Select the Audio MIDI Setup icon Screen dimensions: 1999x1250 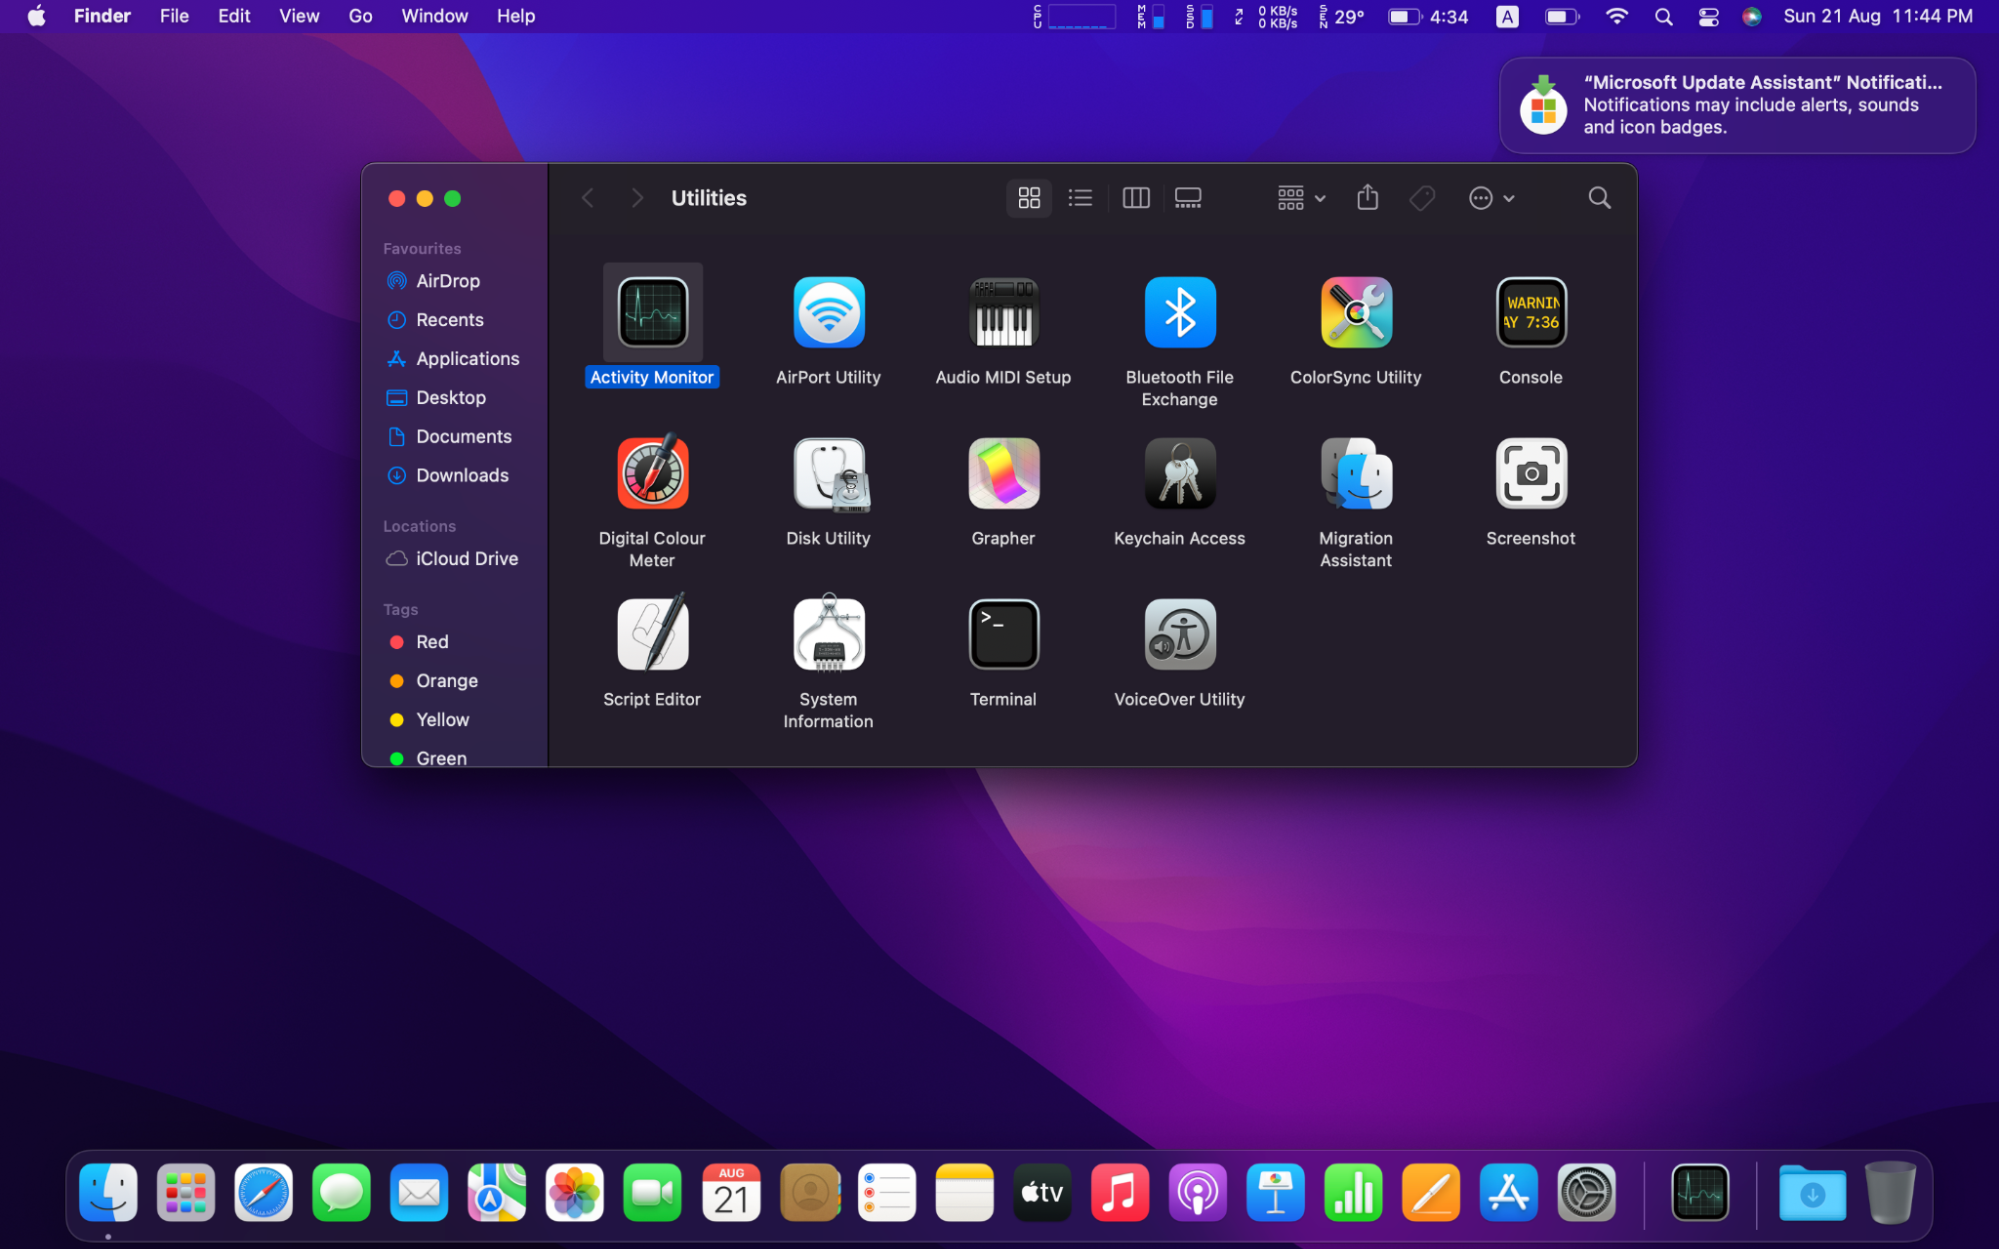[1003, 312]
